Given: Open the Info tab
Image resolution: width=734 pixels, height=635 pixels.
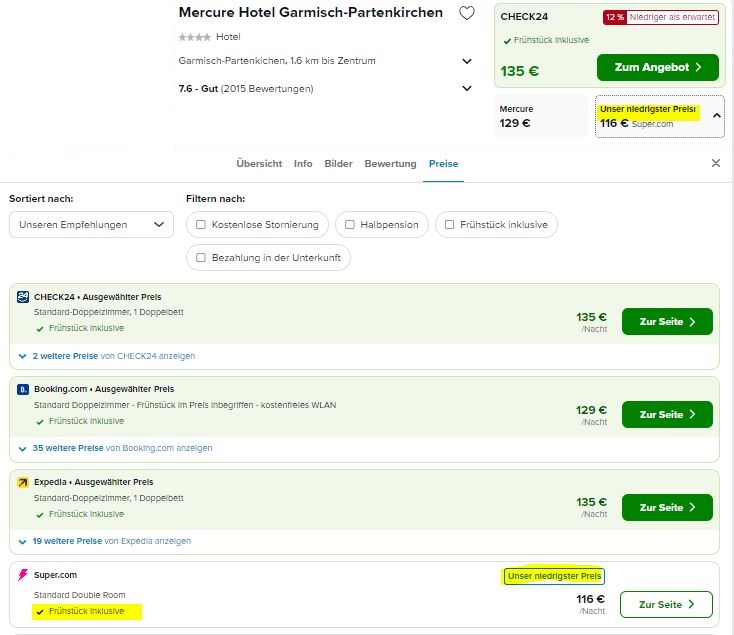Looking at the screenshot, I should 303,164.
